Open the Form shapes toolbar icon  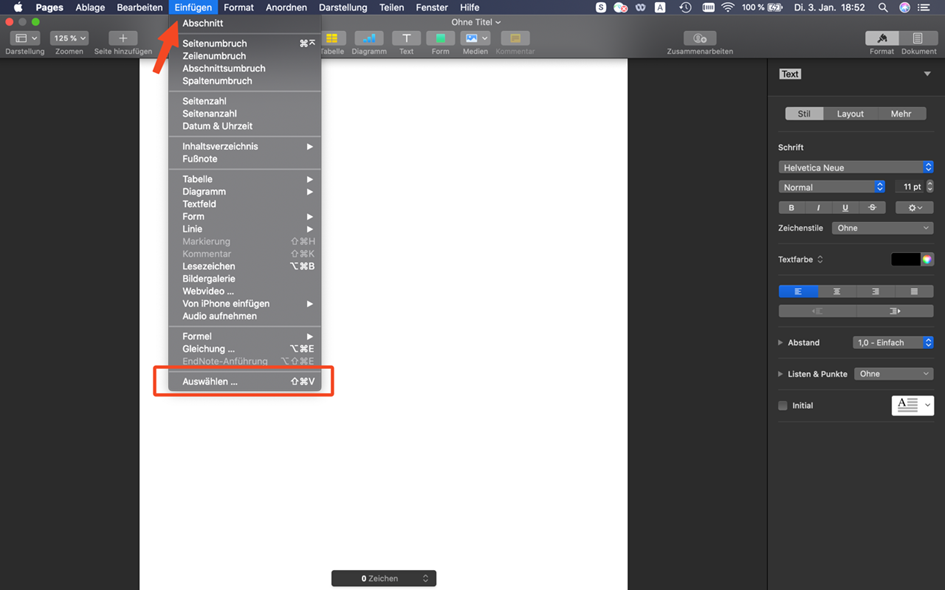[x=441, y=38]
